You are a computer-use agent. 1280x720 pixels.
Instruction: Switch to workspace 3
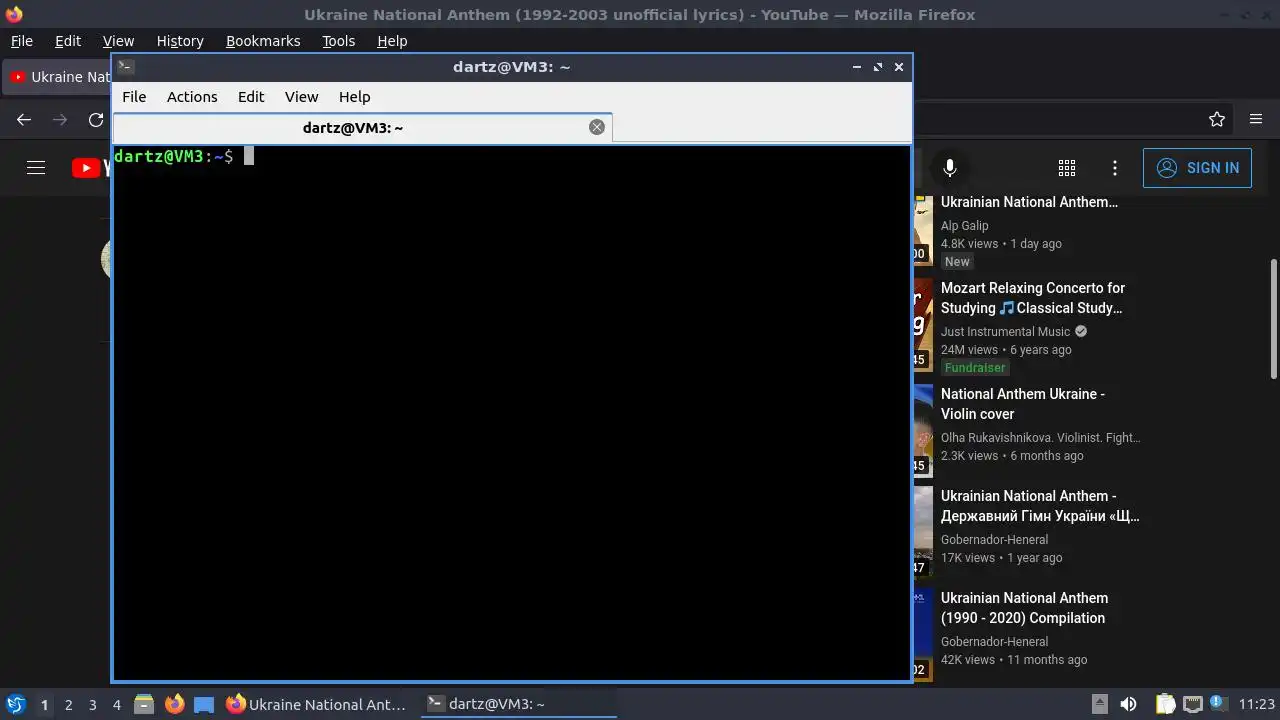point(92,705)
